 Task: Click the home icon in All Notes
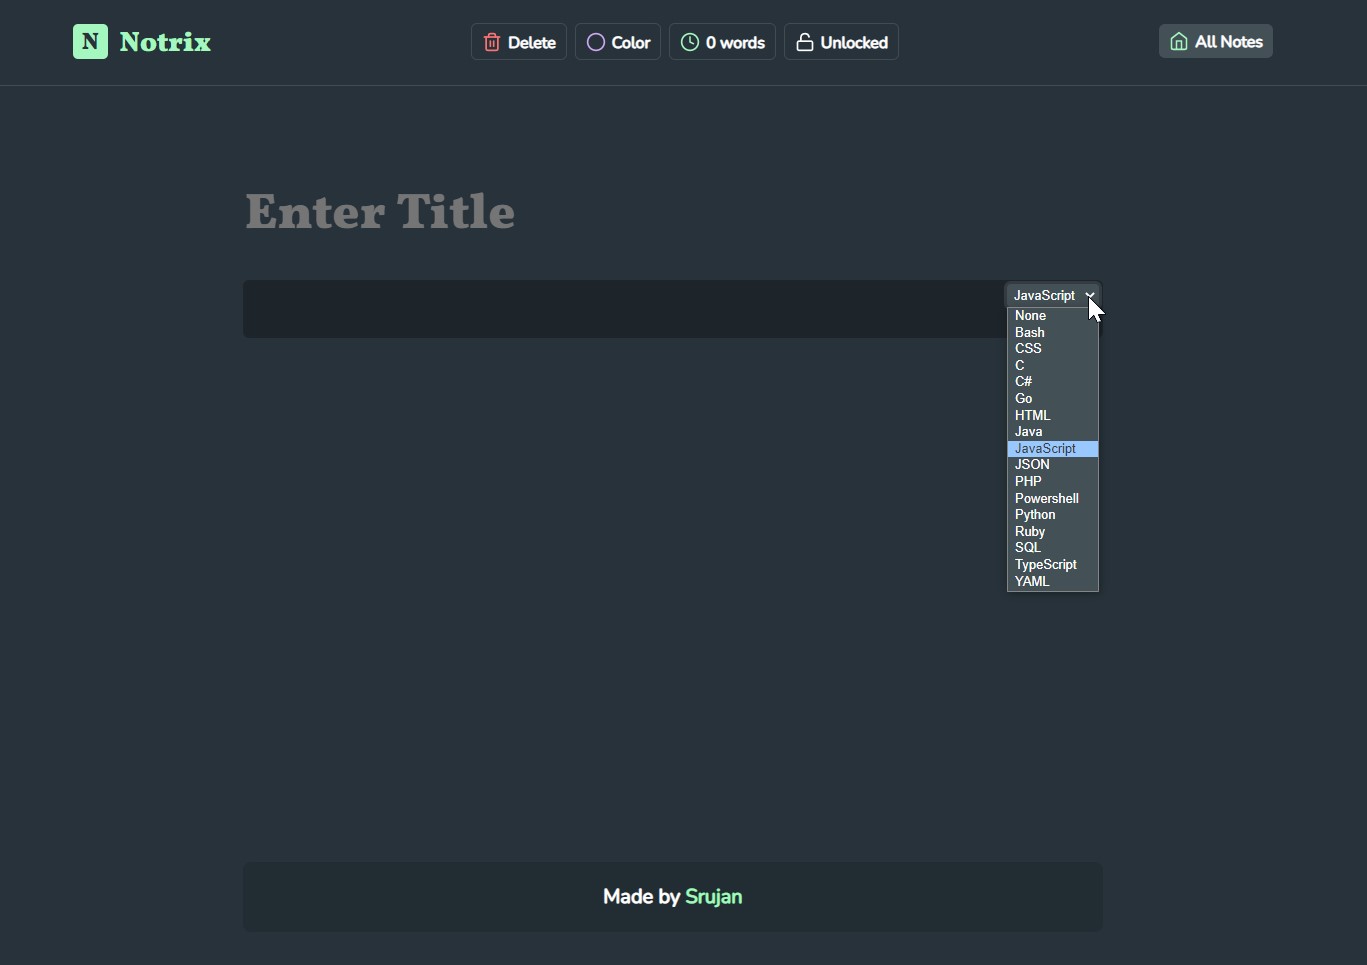pos(1179,42)
